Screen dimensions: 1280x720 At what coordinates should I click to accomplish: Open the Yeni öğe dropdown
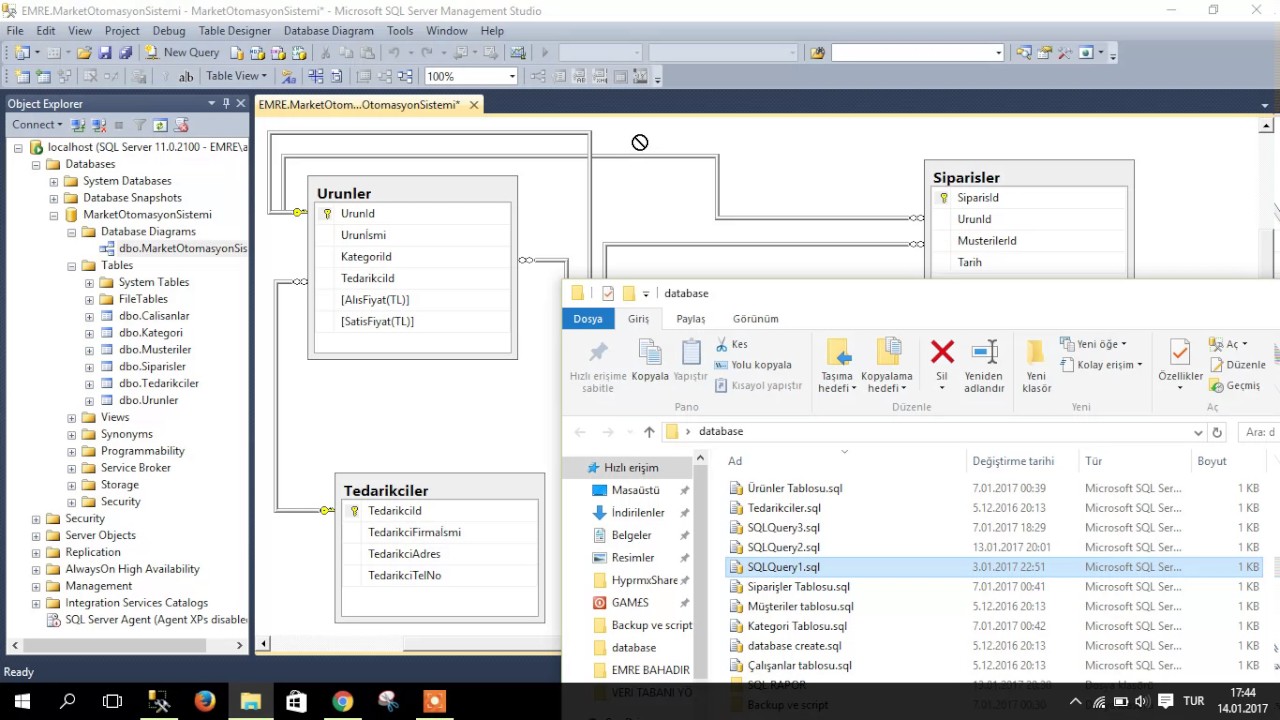[1094, 344]
